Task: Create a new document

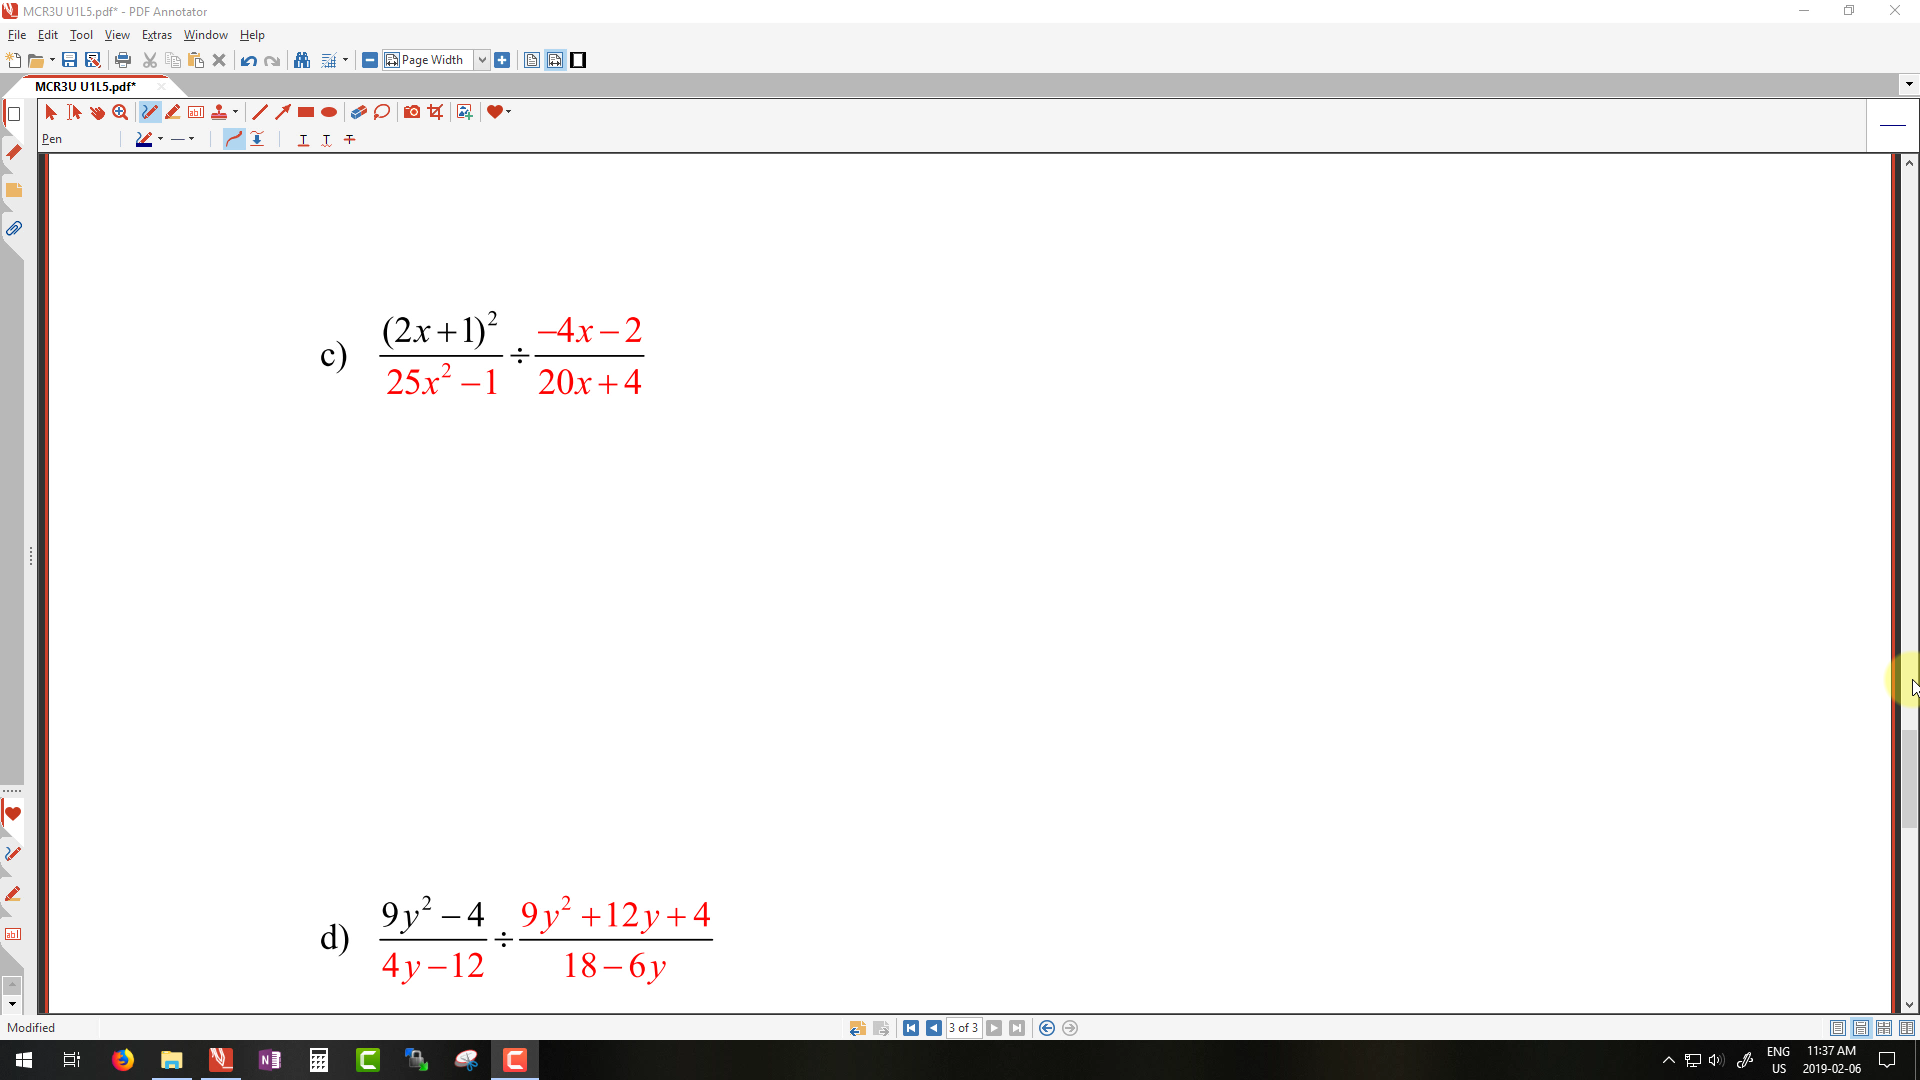Action: point(14,60)
